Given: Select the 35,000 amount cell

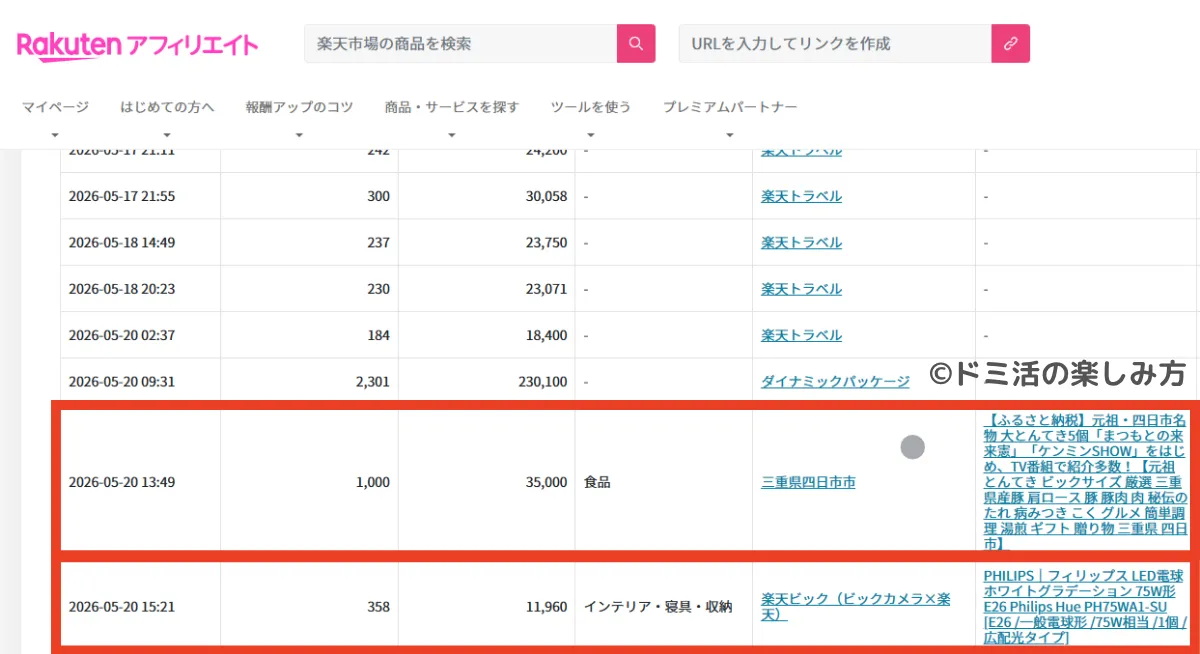Looking at the screenshot, I should pyautogui.click(x=487, y=482).
